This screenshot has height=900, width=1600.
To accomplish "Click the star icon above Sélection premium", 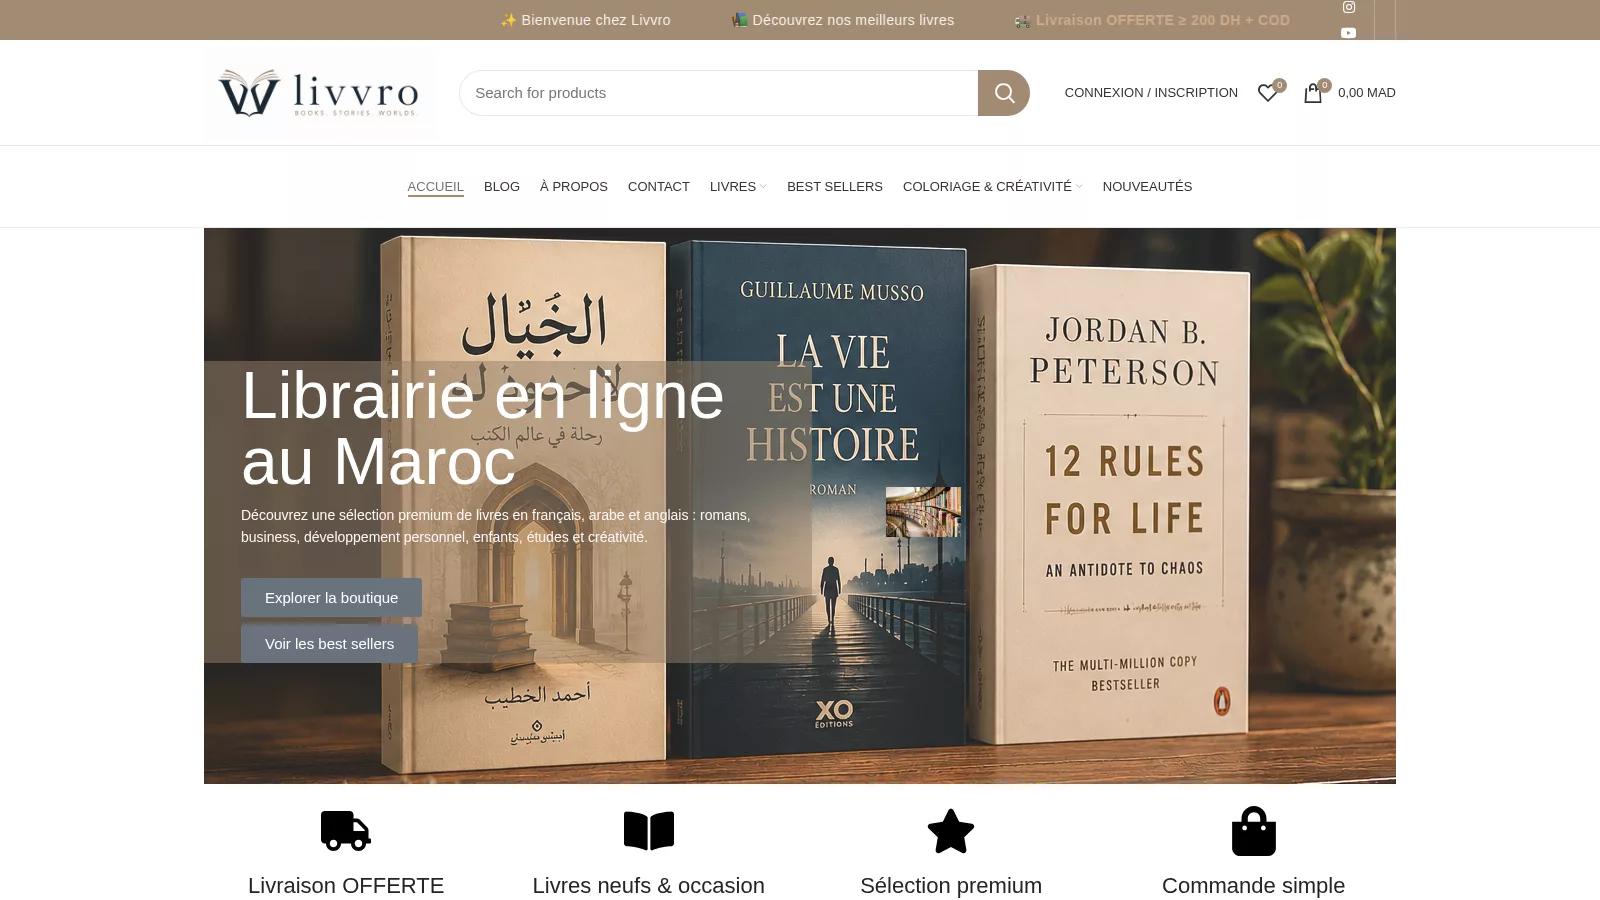I will [x=951, y=831].
